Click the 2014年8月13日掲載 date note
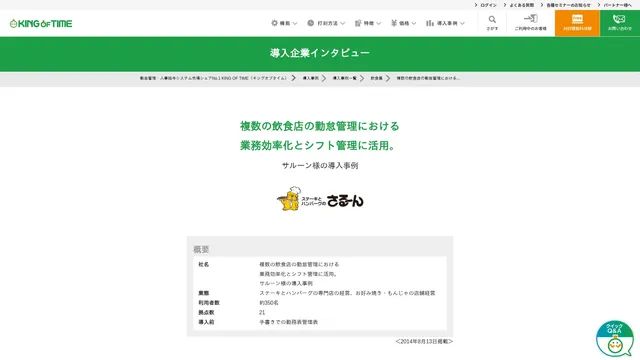 [x=424, y=341]
